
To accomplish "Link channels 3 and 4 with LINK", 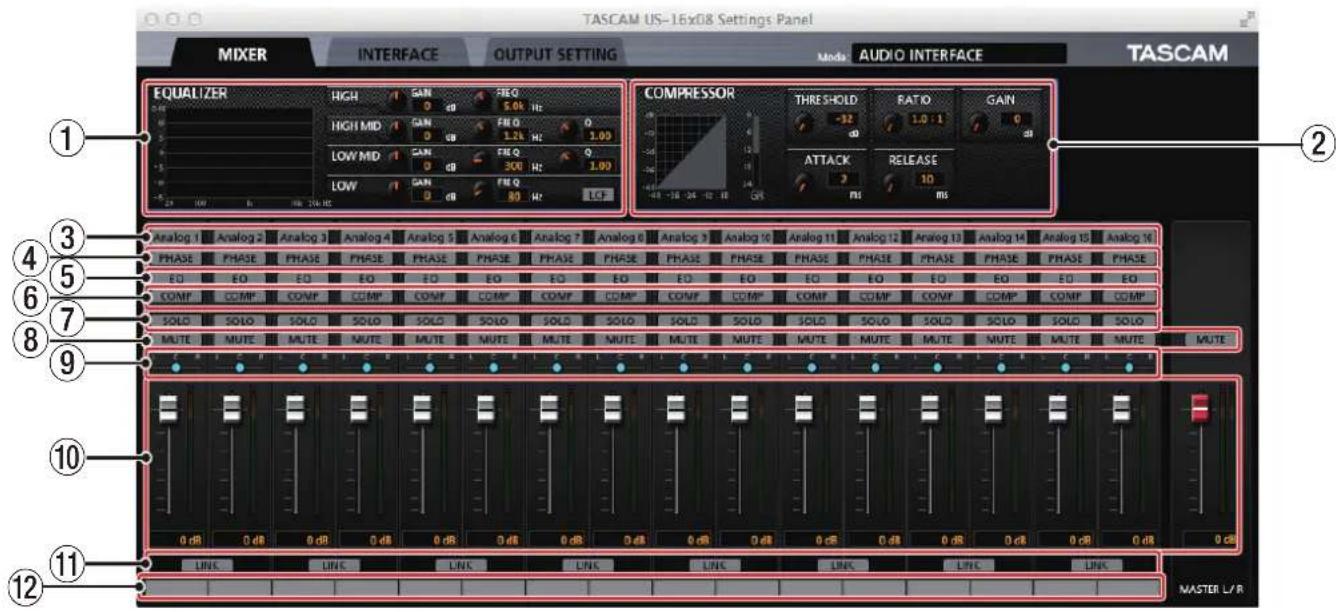I will pos(334,565).
